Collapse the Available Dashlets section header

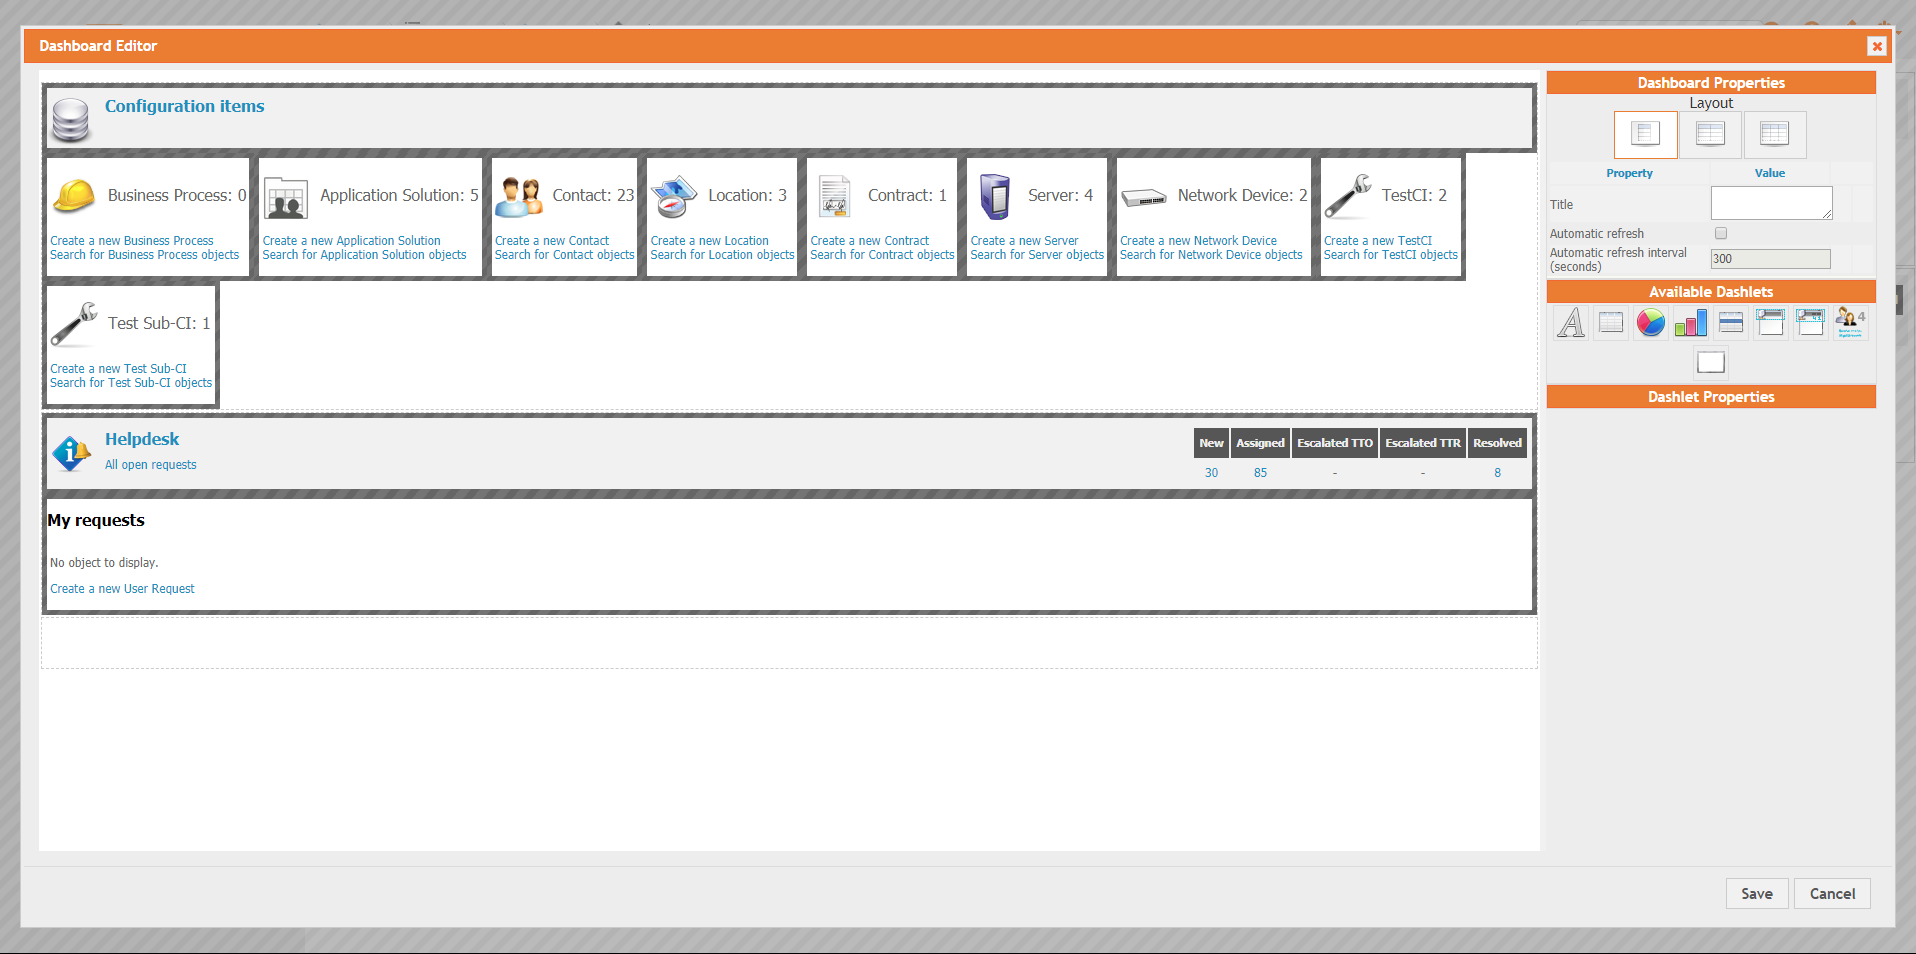tap(1710, 292)
